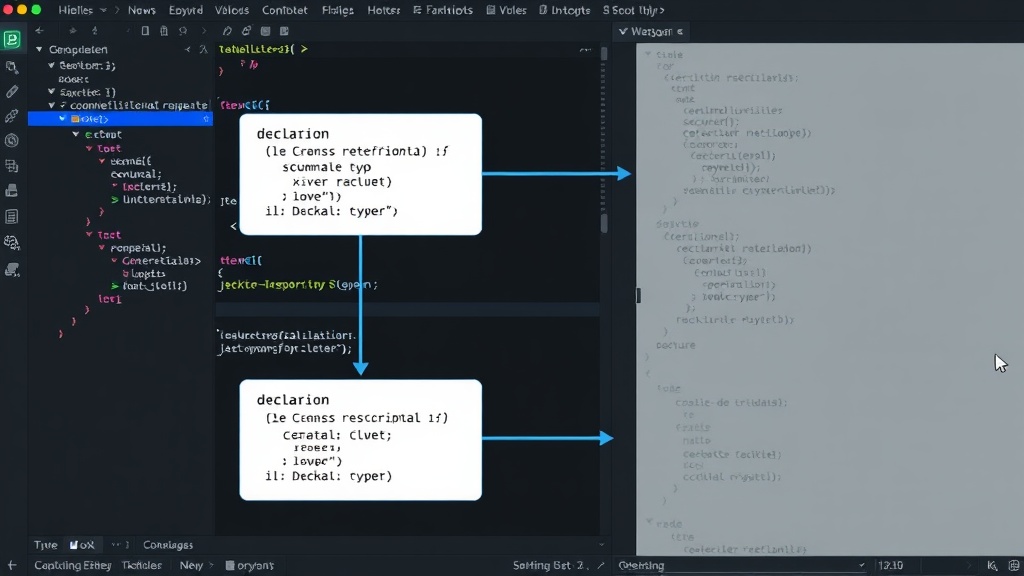Viewport: 1024px width, 576px height.
Task: Open the document list icon in the left sidebar
Action: [12, 216]
